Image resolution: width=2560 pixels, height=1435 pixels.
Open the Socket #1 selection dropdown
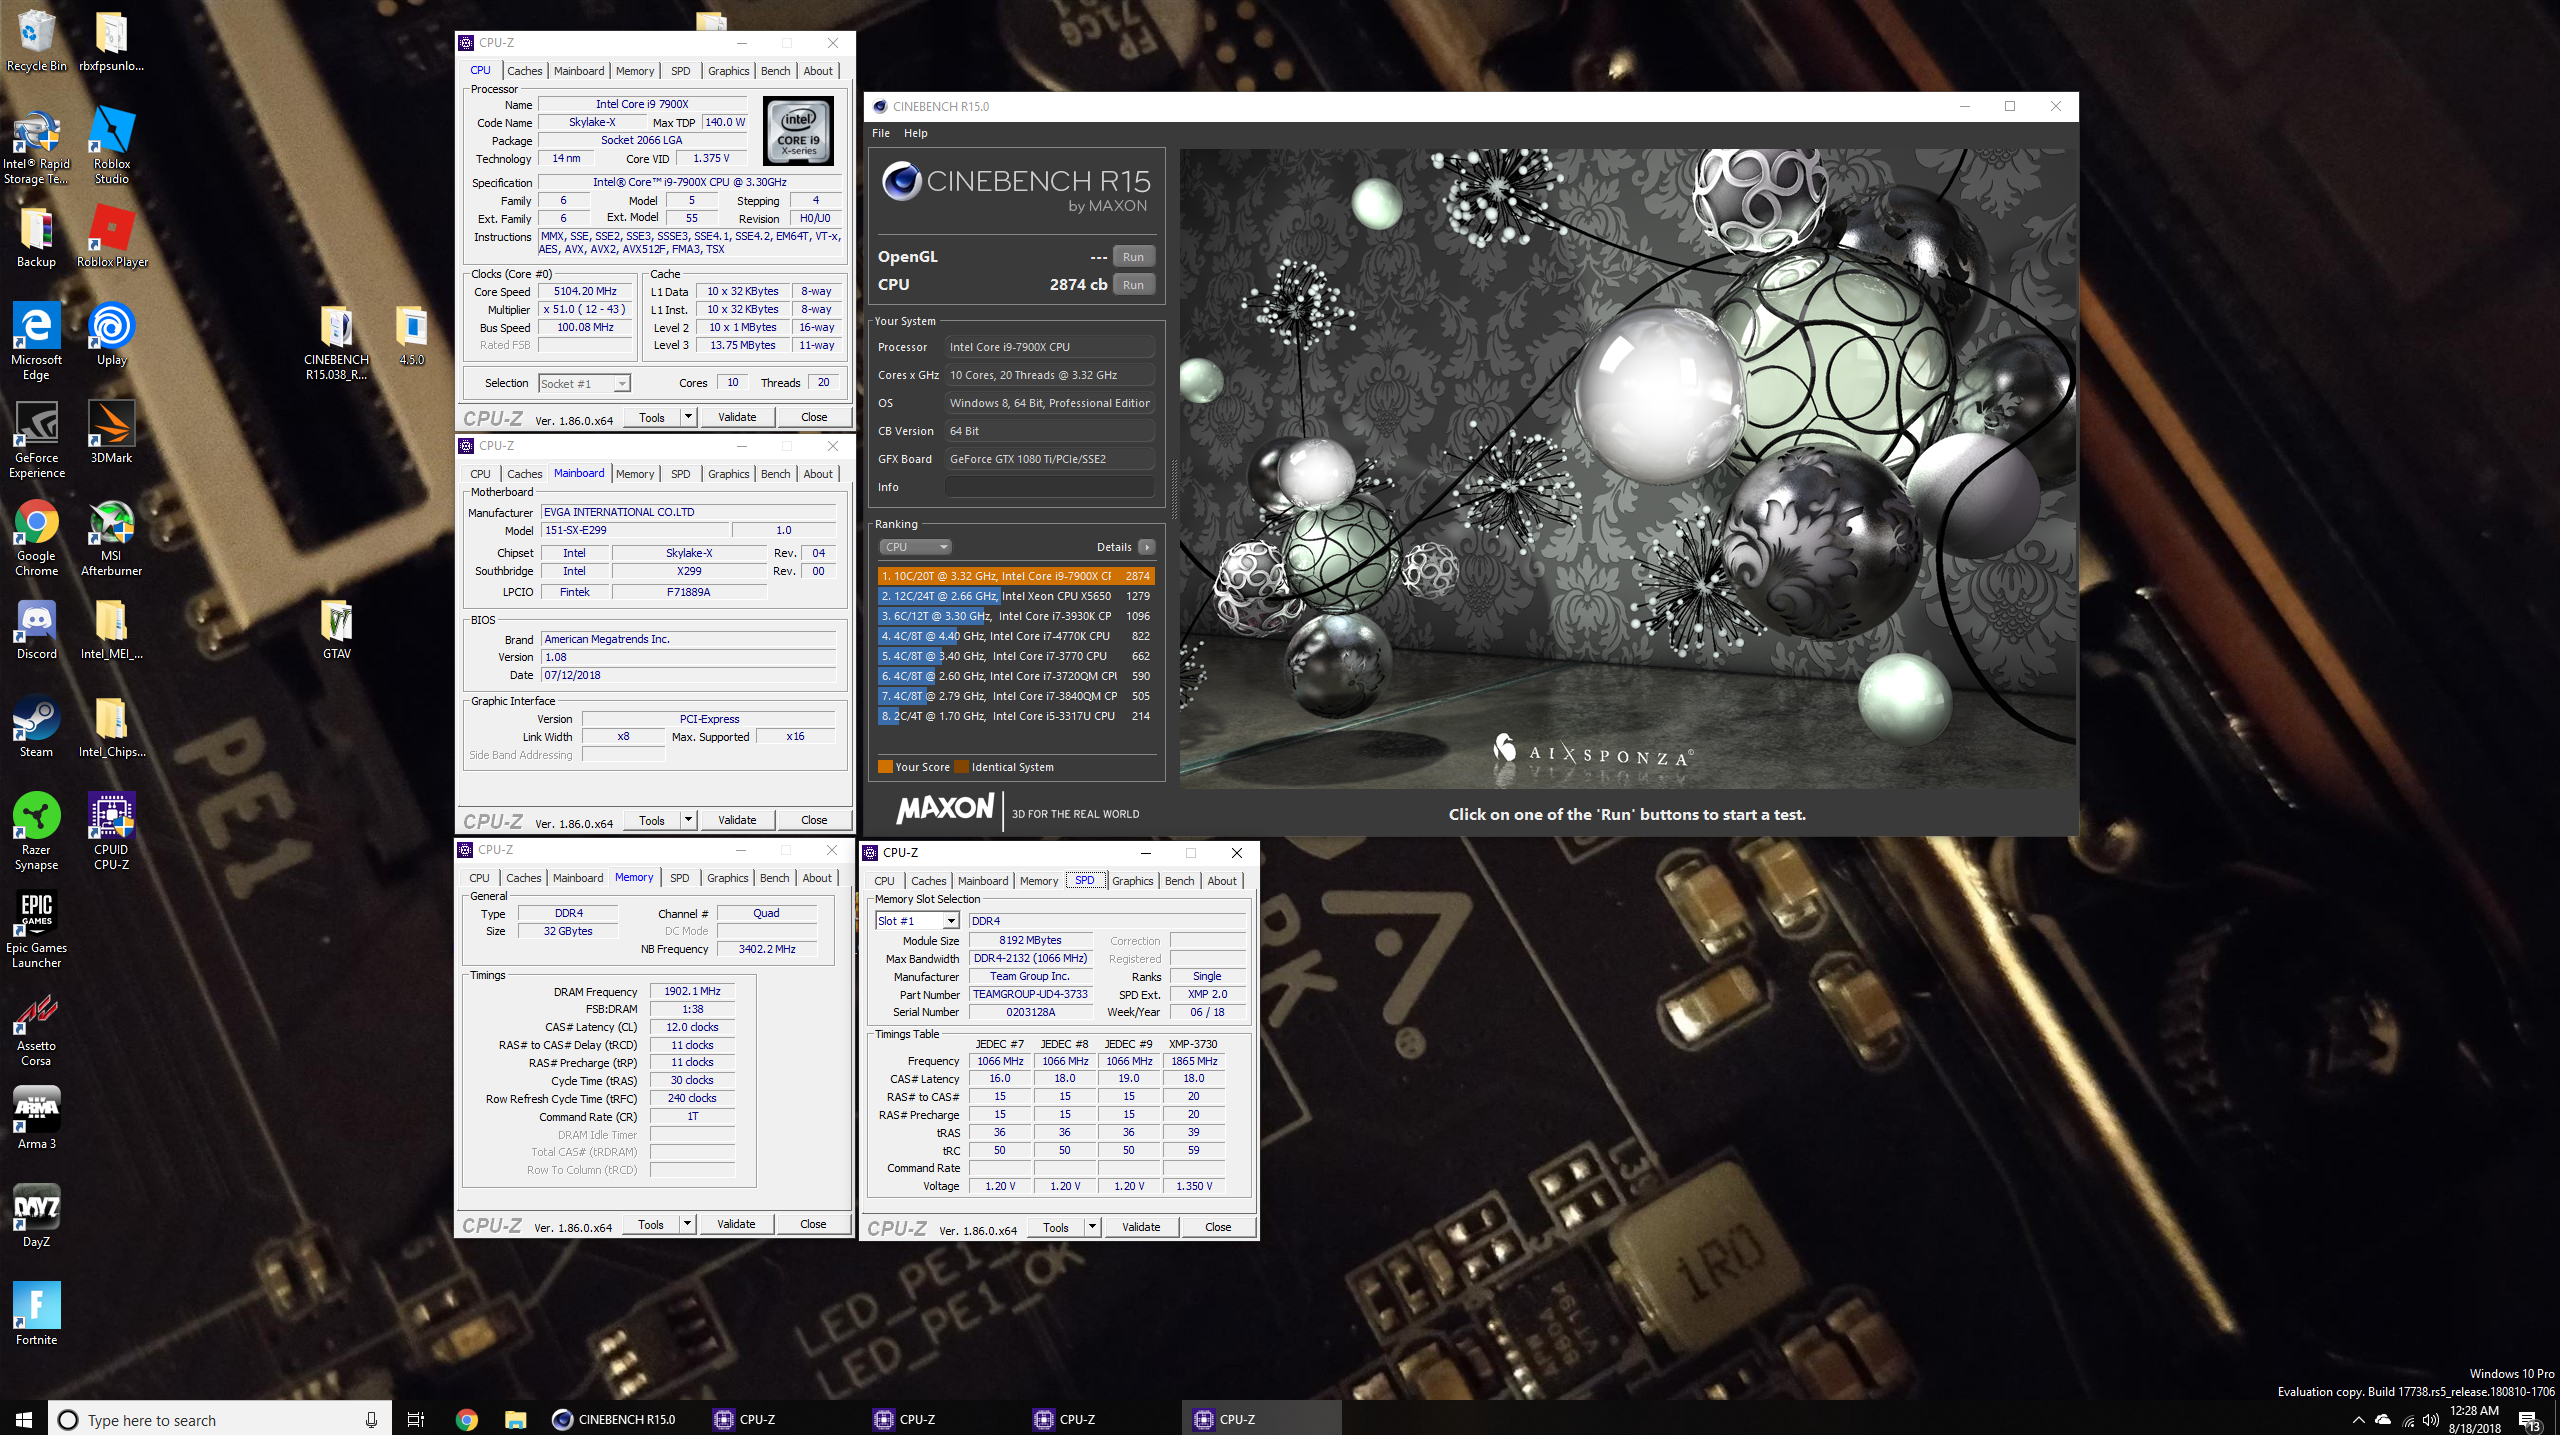pyautogui.click(x=585, y=383)
